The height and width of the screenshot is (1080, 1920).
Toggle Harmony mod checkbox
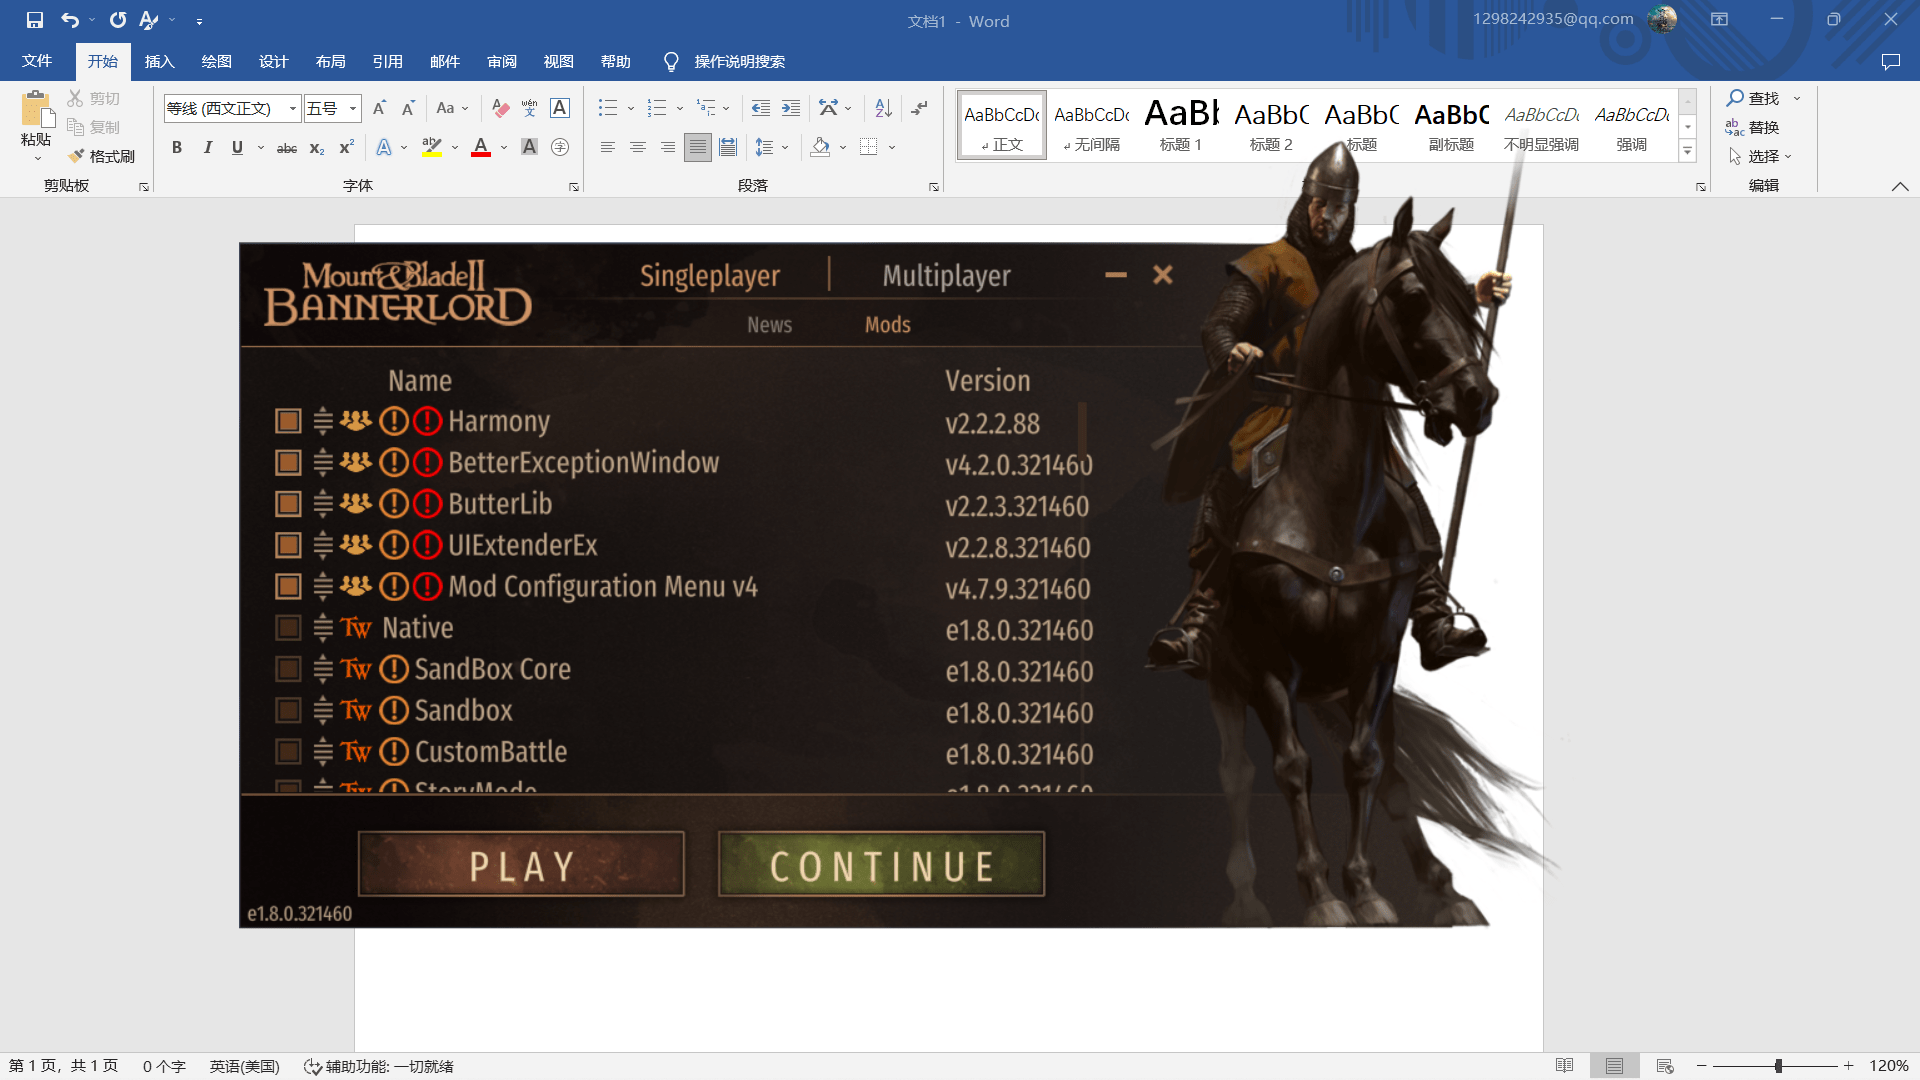coord(288,421)
